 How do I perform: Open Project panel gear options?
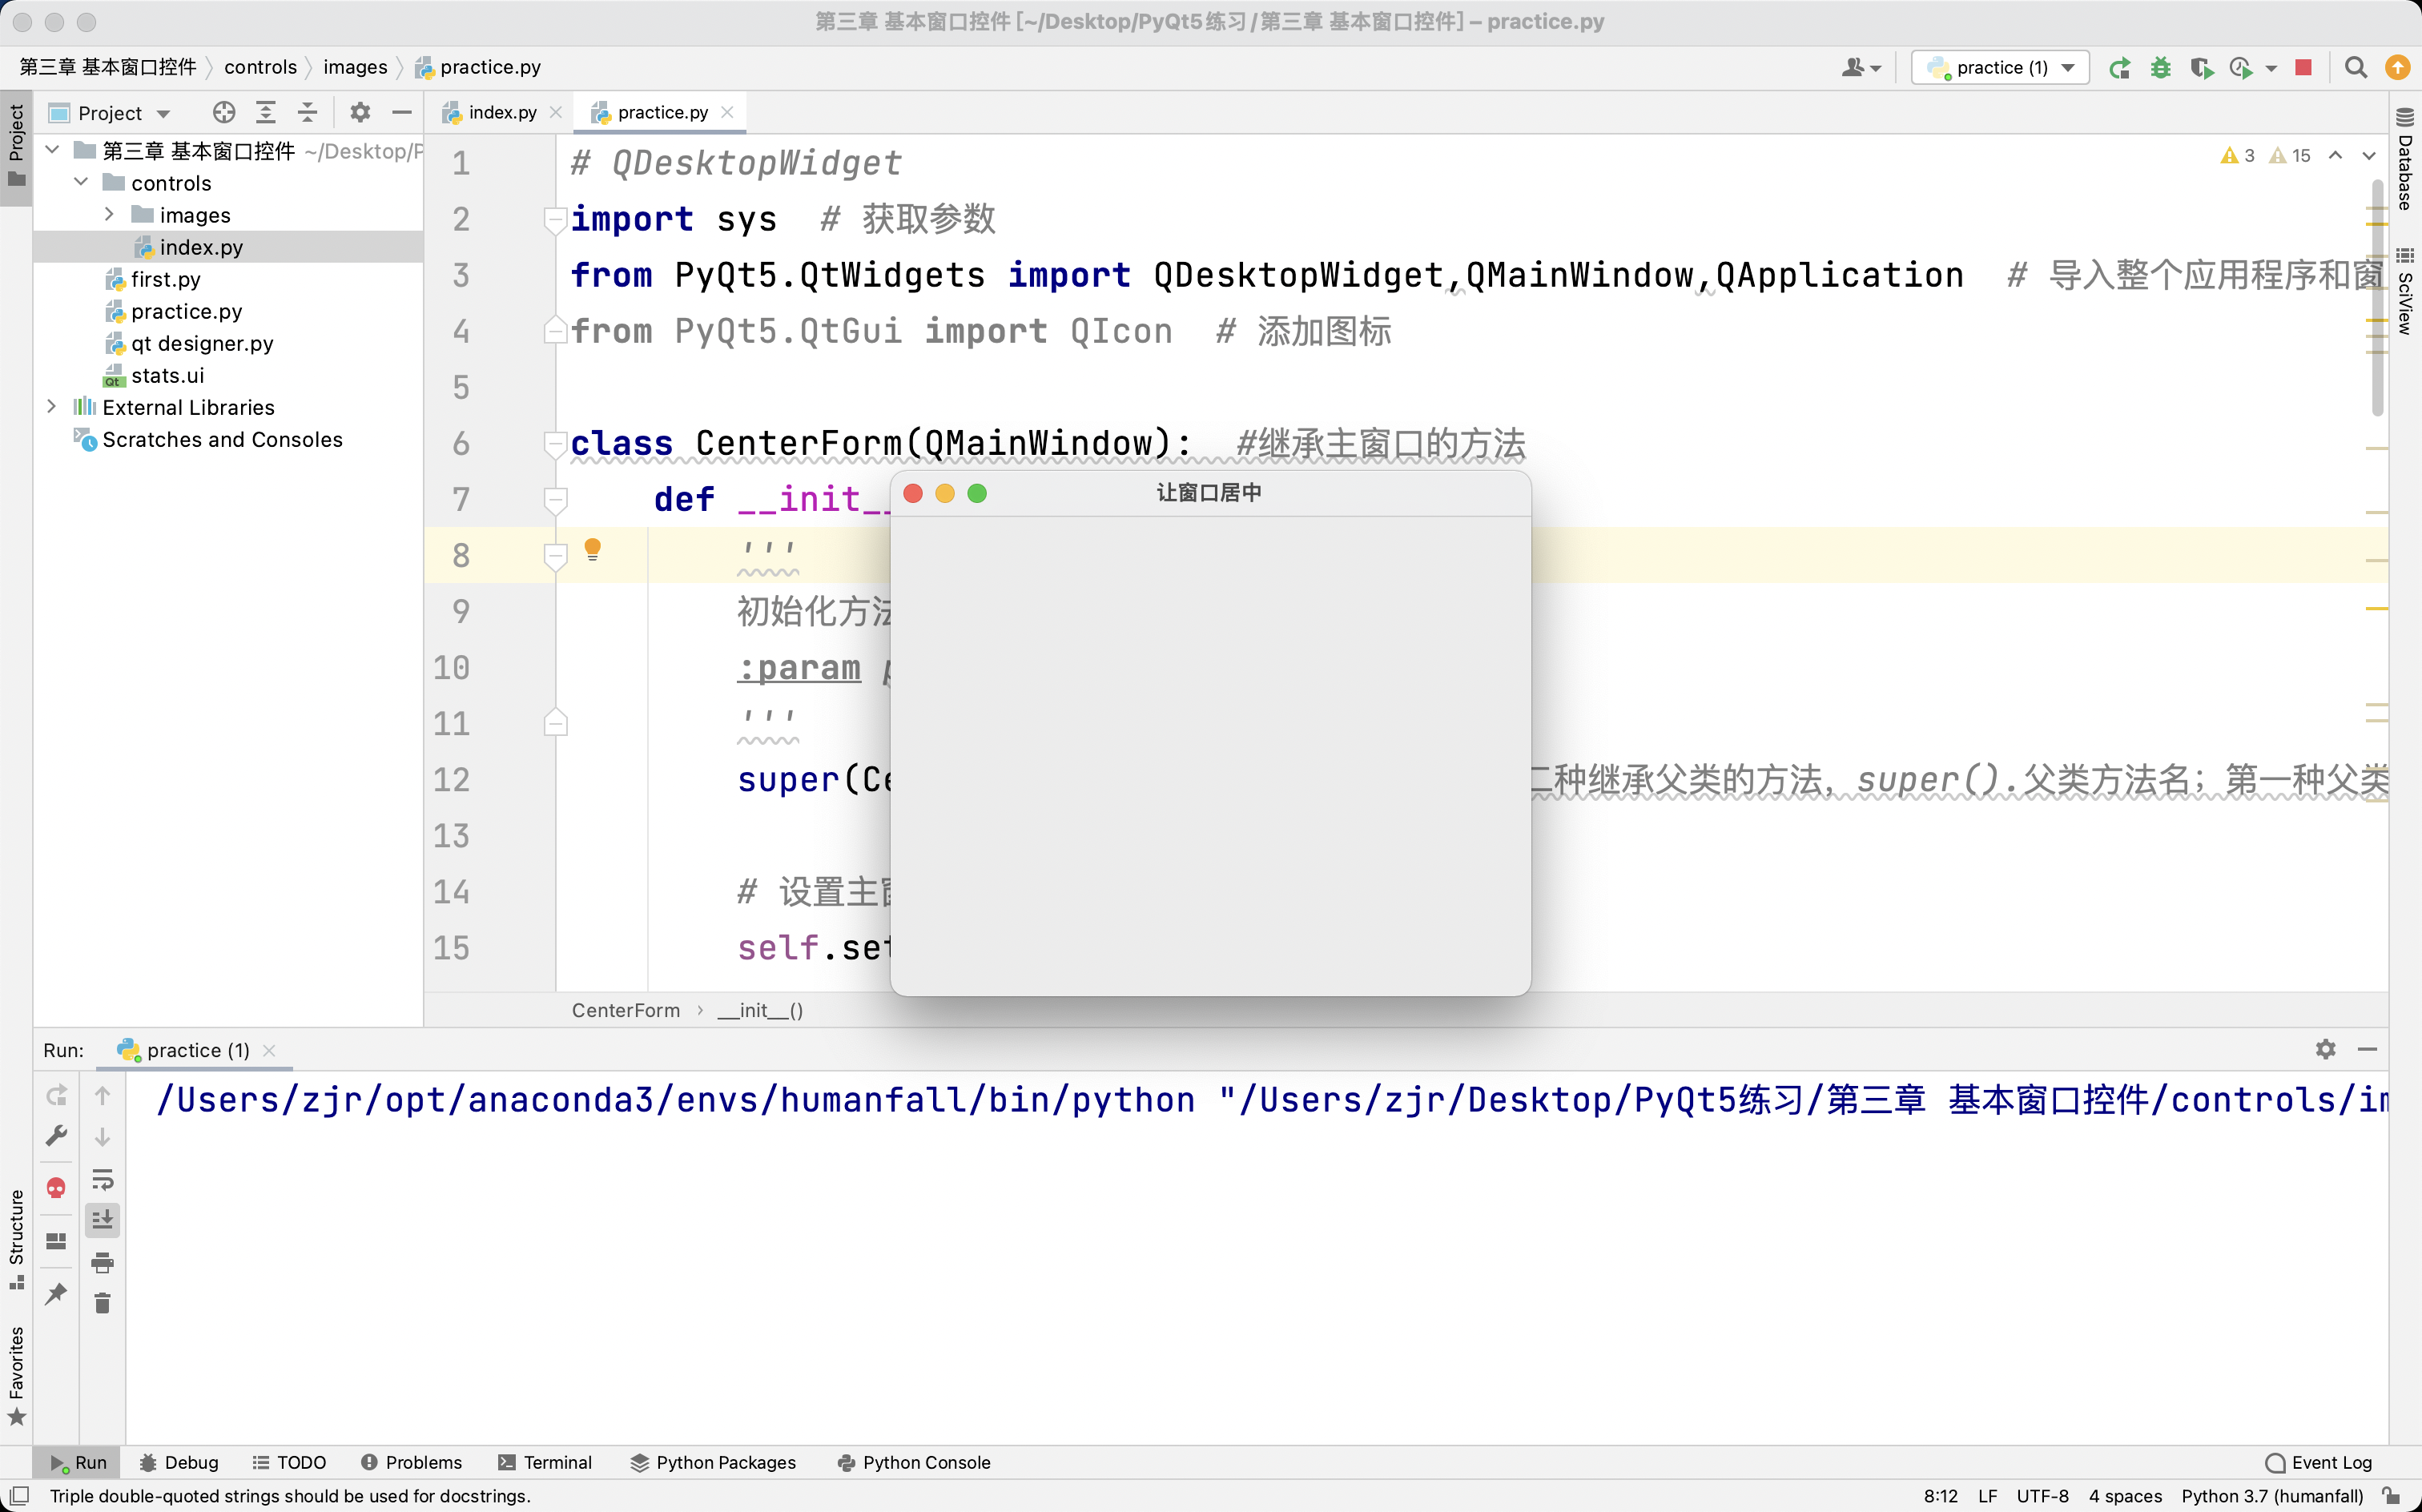tap(360, 113)
